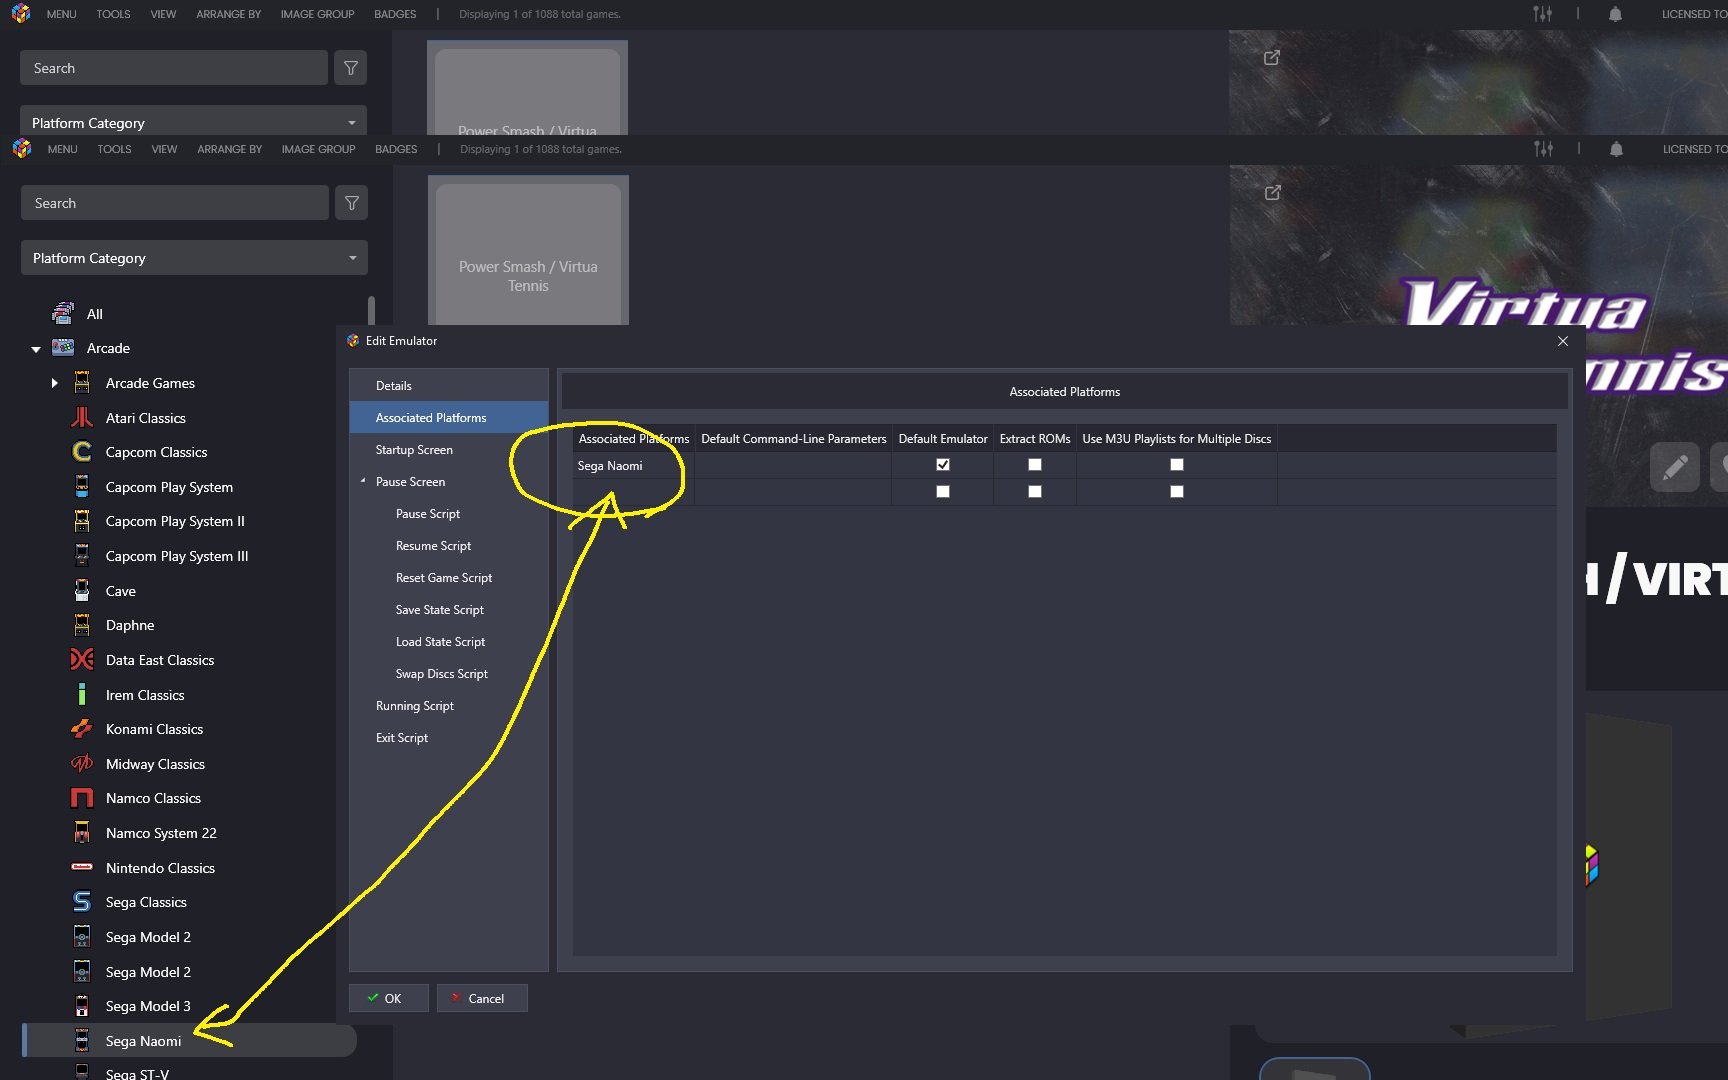Viewport: 1728px width, 1080px height.
Task: Select the Data East Classics icon
Action: (x=82, y=660)
